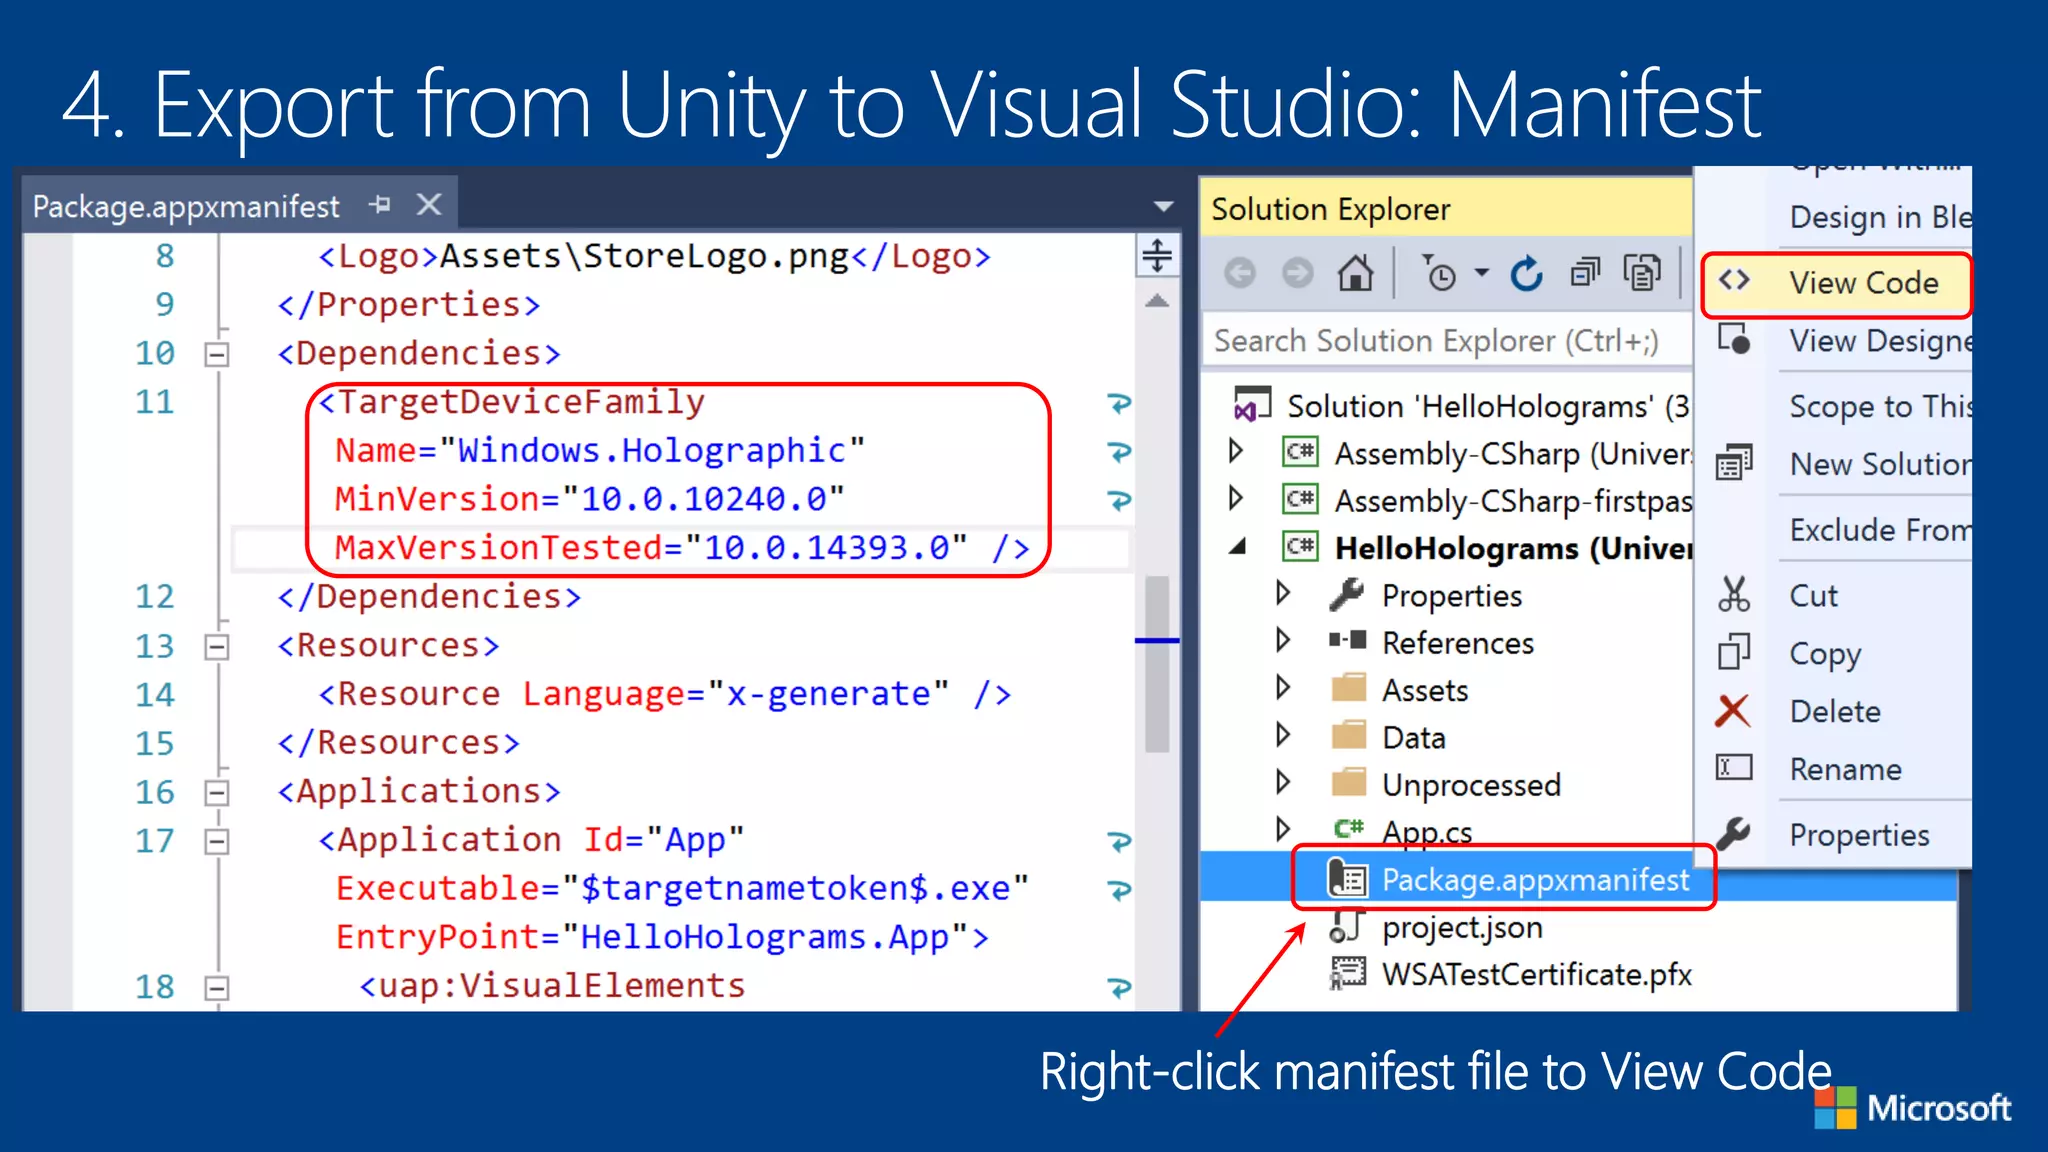Select the project.json file
Screen dimensions: 2048x1152
(x=1462, y=928)
